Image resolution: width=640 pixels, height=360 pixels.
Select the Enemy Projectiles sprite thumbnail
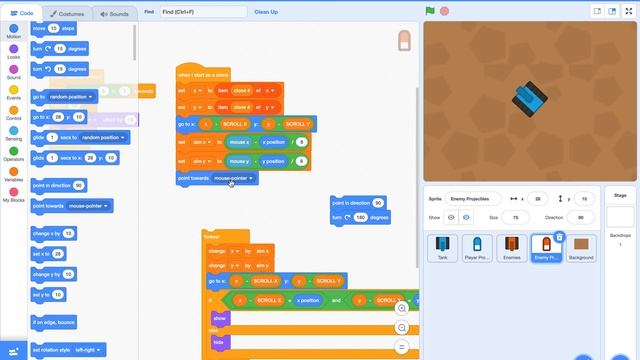(546, 248)
